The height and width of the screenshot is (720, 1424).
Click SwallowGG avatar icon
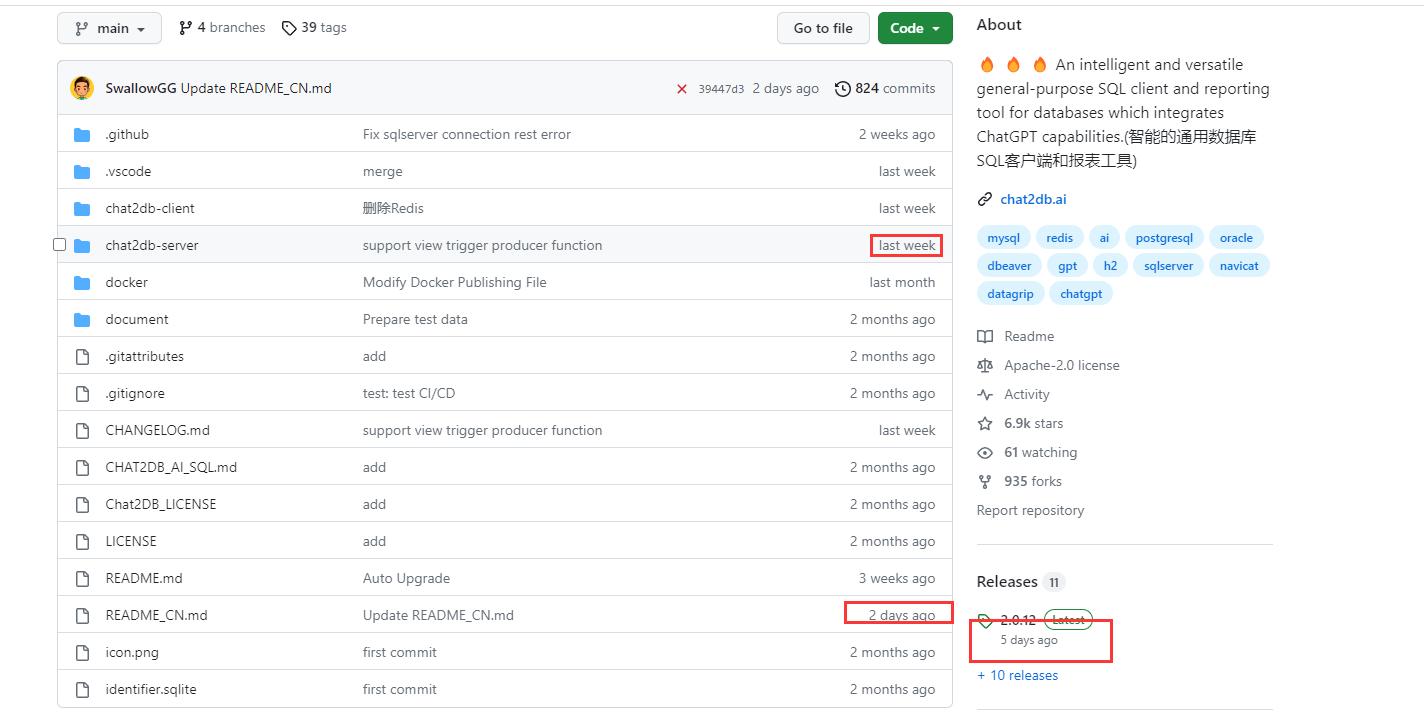pos(82,88)
